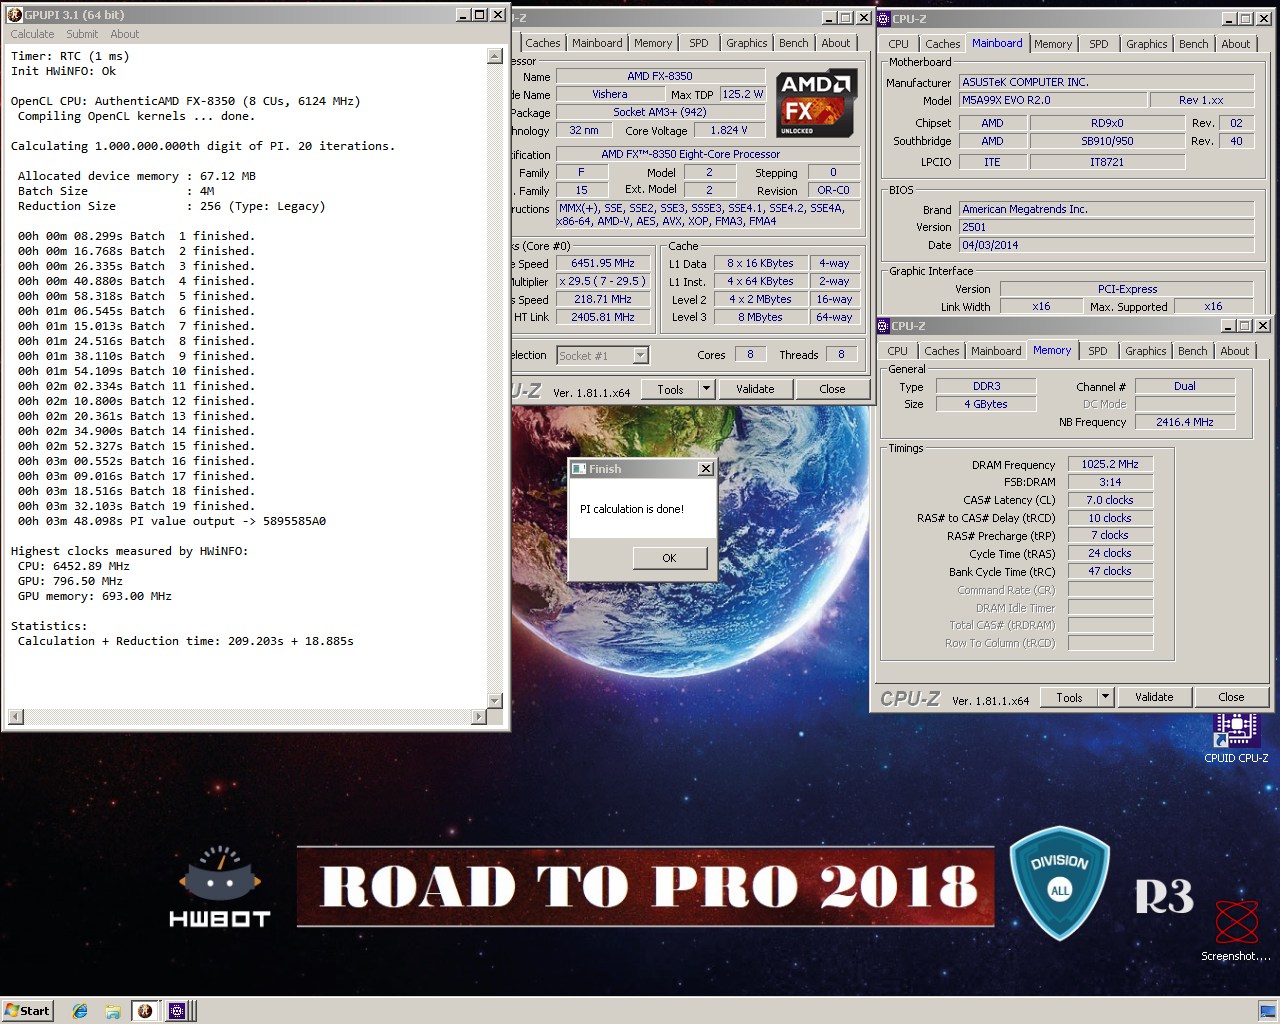Click Validate in the CPU-Z Memory window

tap(1154, 697)
